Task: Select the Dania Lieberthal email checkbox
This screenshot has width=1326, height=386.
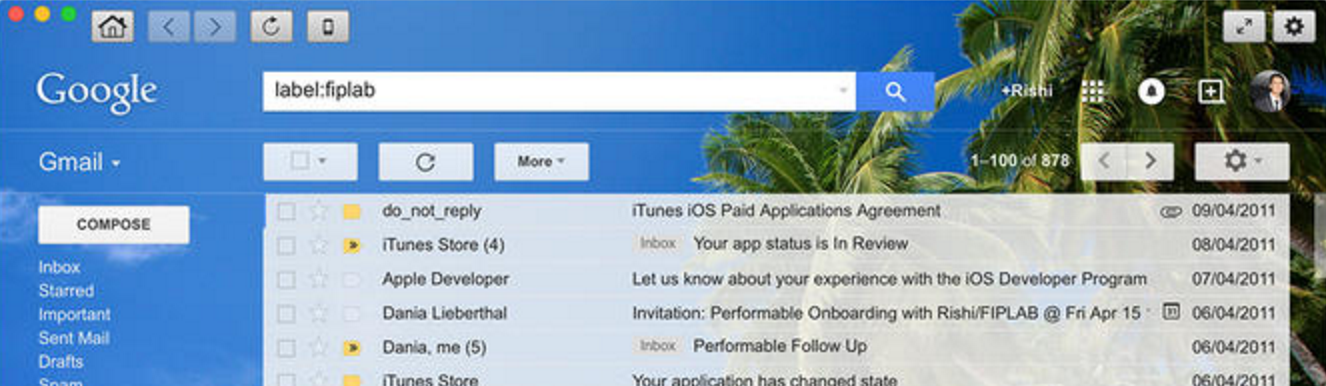Action: tap(287, 313)
